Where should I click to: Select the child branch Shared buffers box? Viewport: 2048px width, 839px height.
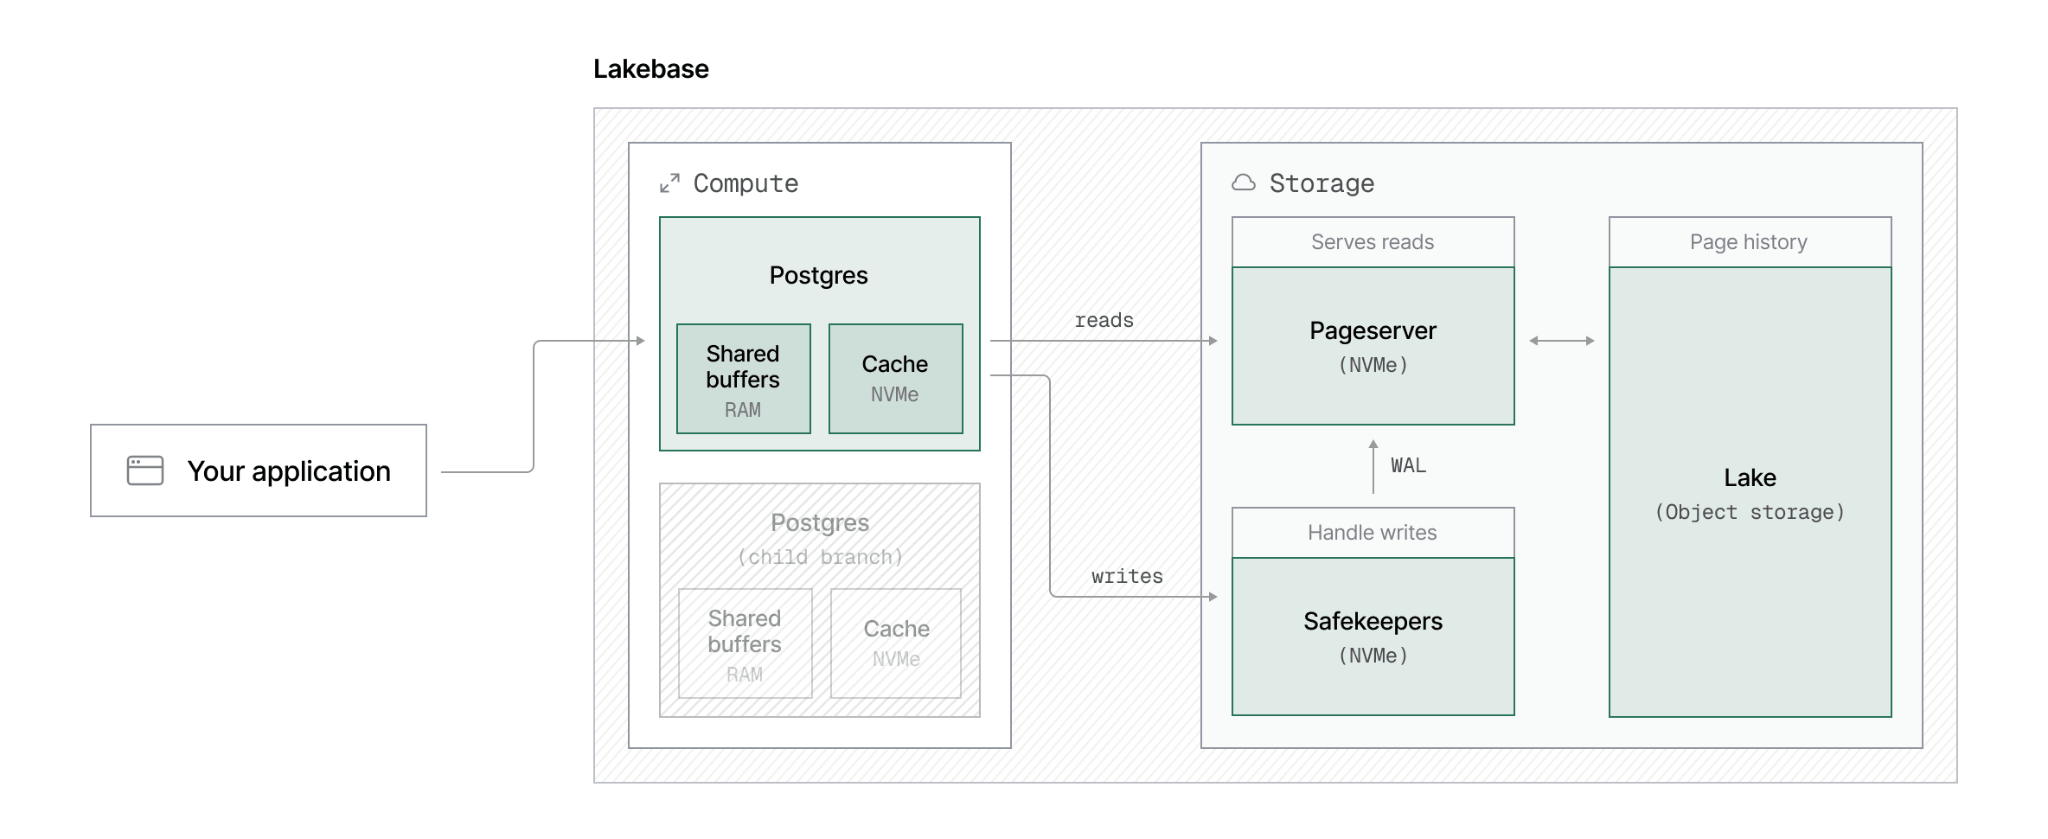(745, 643)
